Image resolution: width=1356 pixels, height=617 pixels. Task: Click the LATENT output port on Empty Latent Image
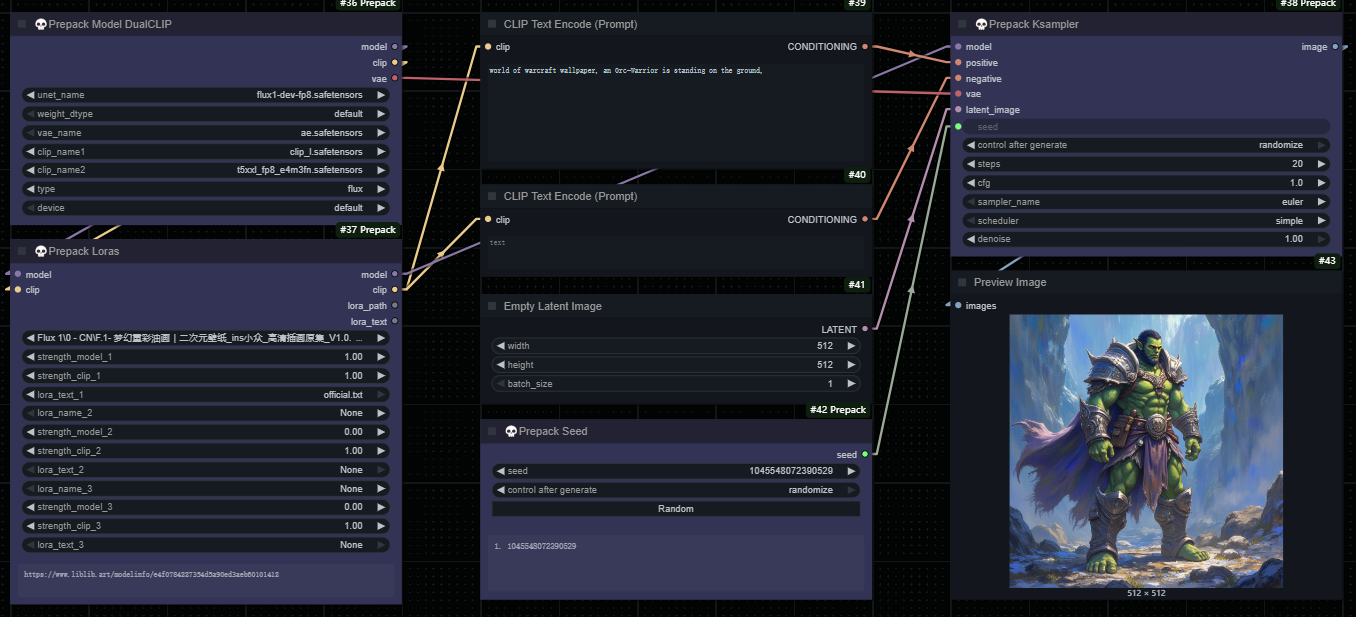pos(865,329)
